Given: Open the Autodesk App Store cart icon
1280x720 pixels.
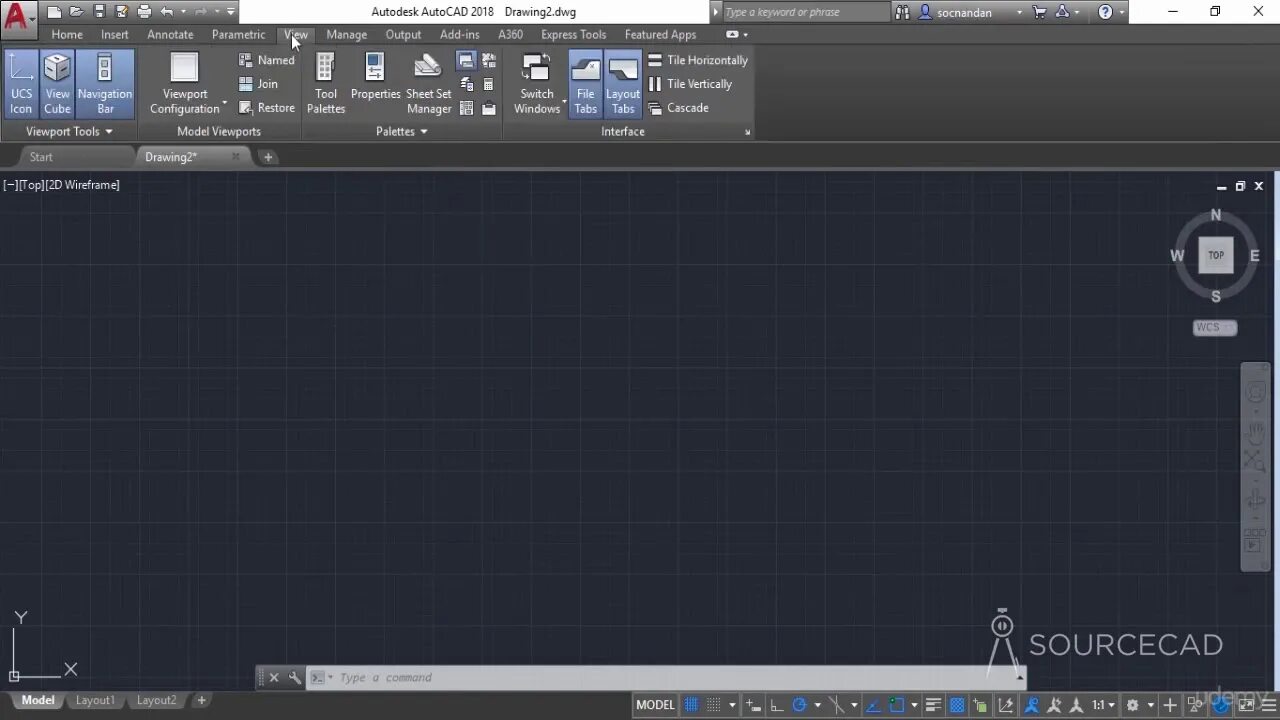Looking at the screenshot, I should point(1040,12).
